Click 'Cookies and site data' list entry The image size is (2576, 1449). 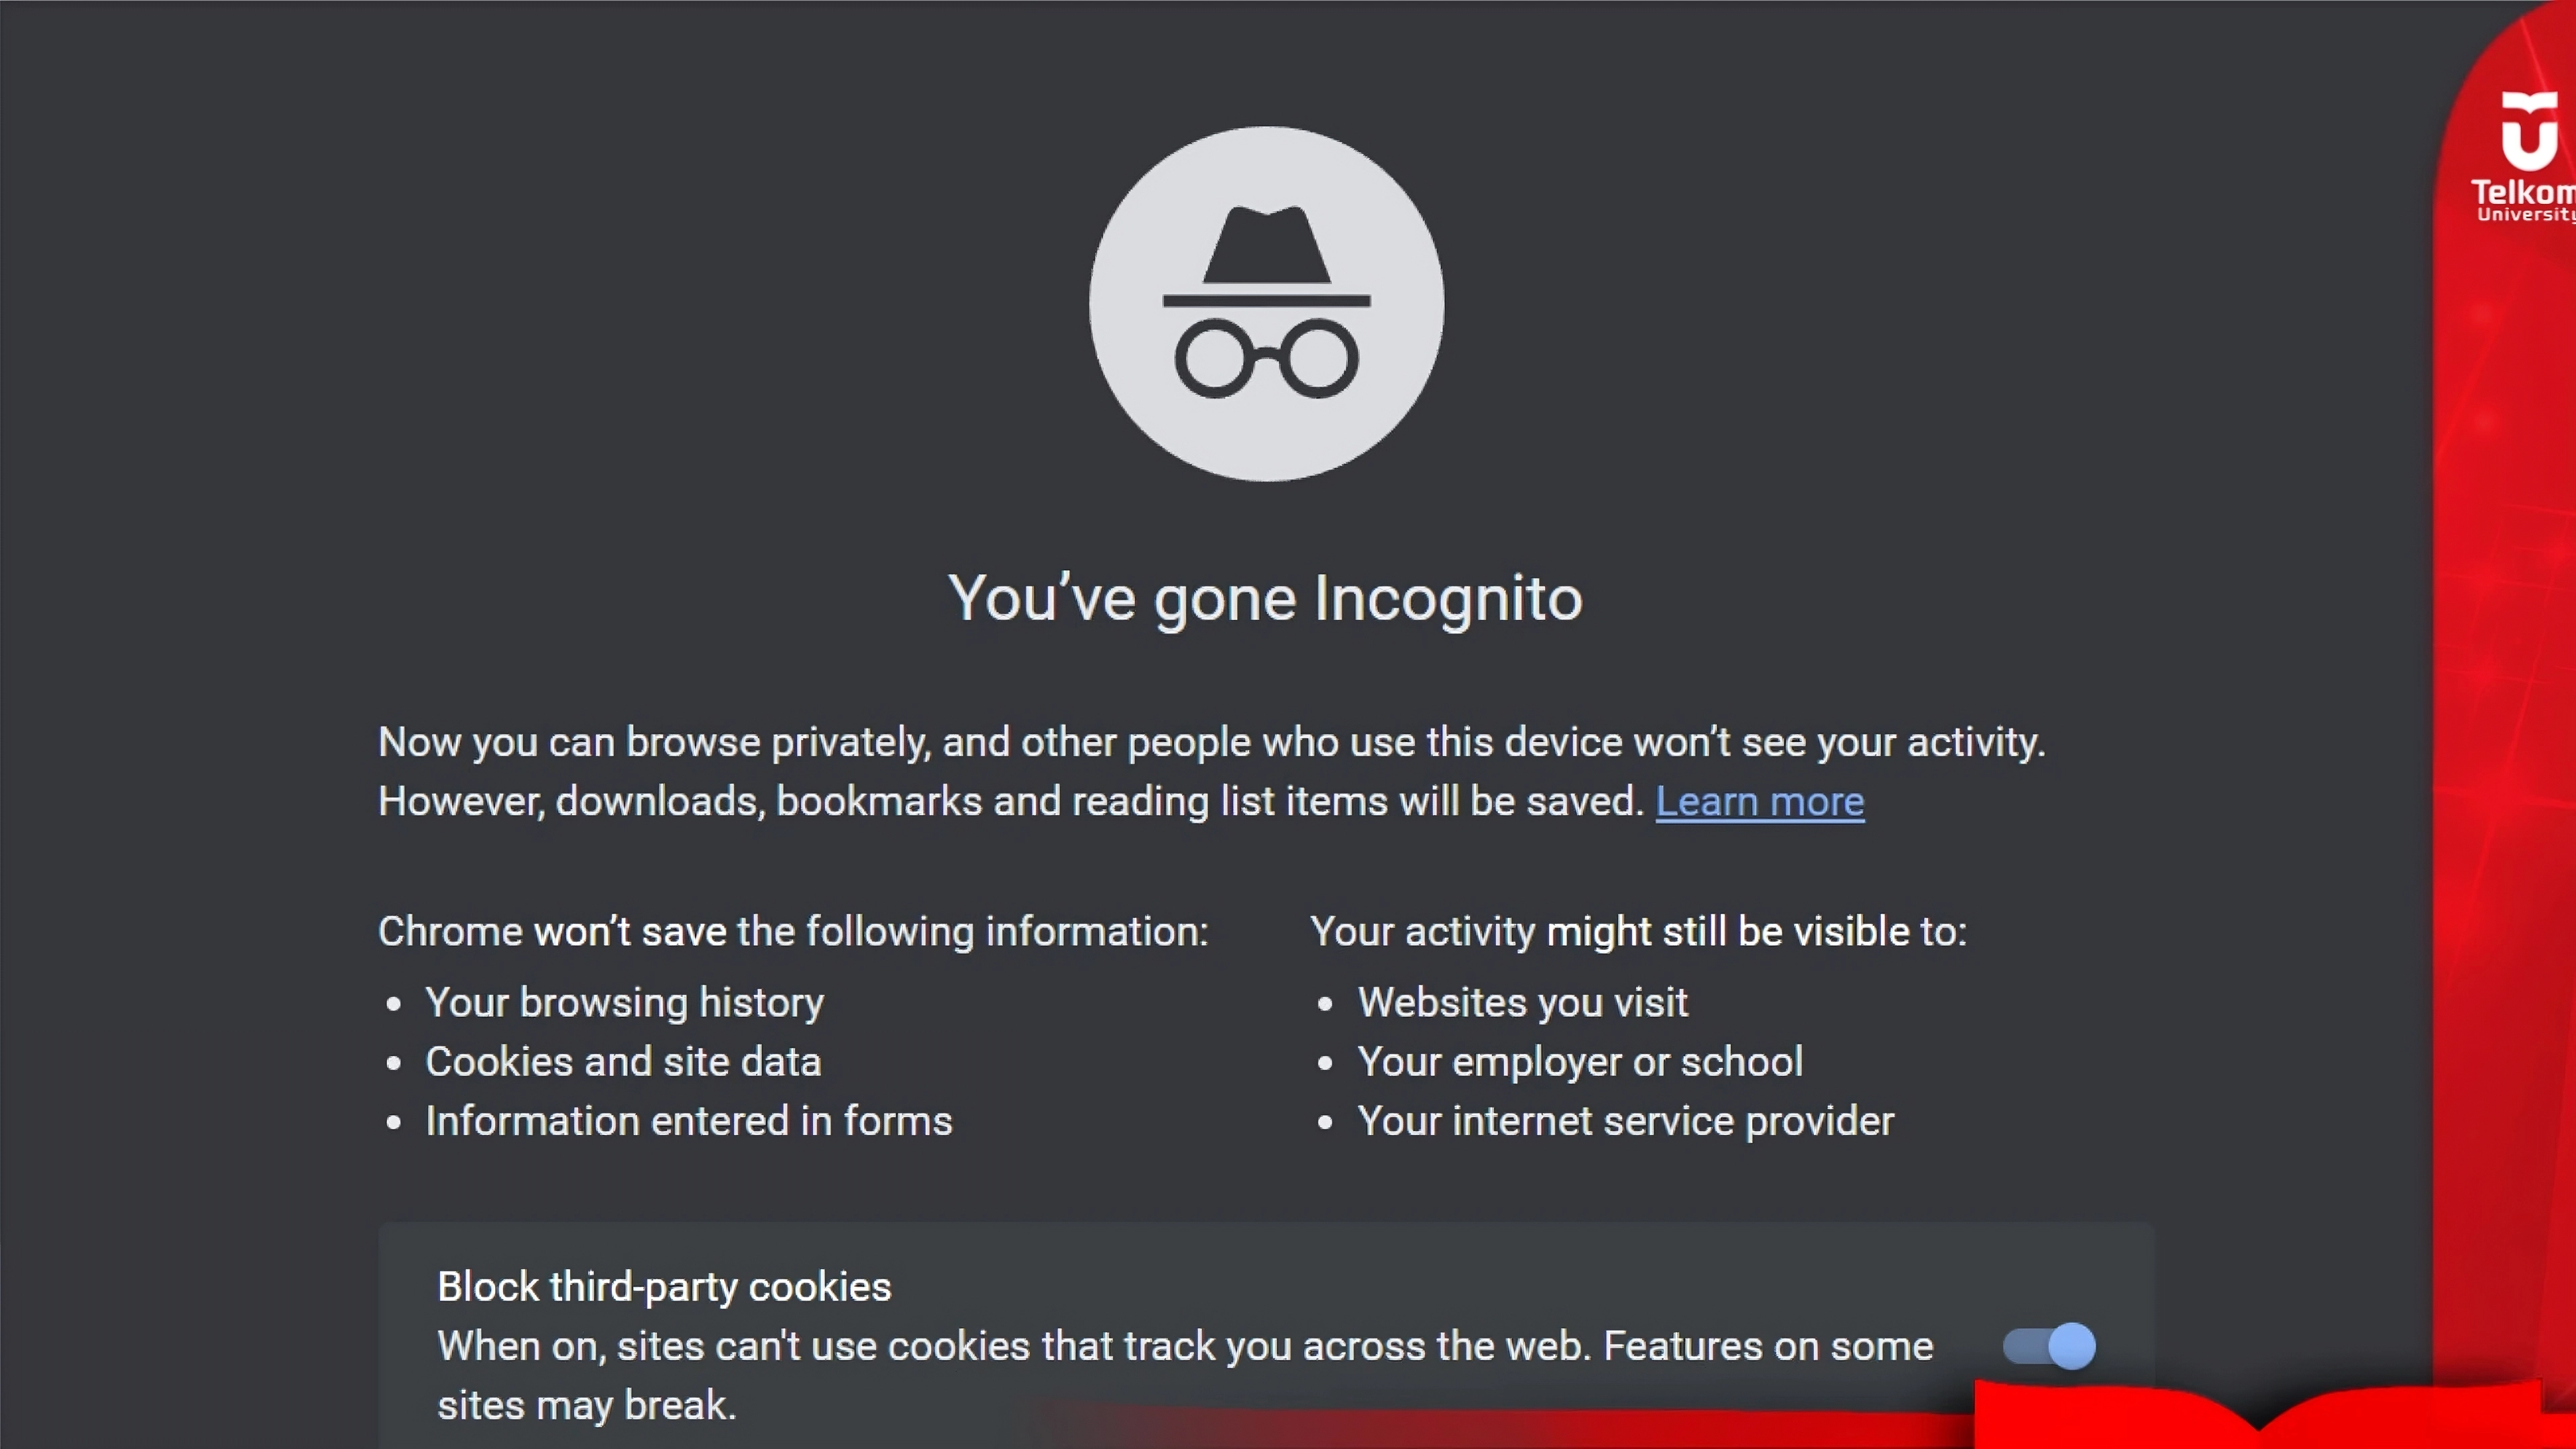click(x=623, y=1061)
